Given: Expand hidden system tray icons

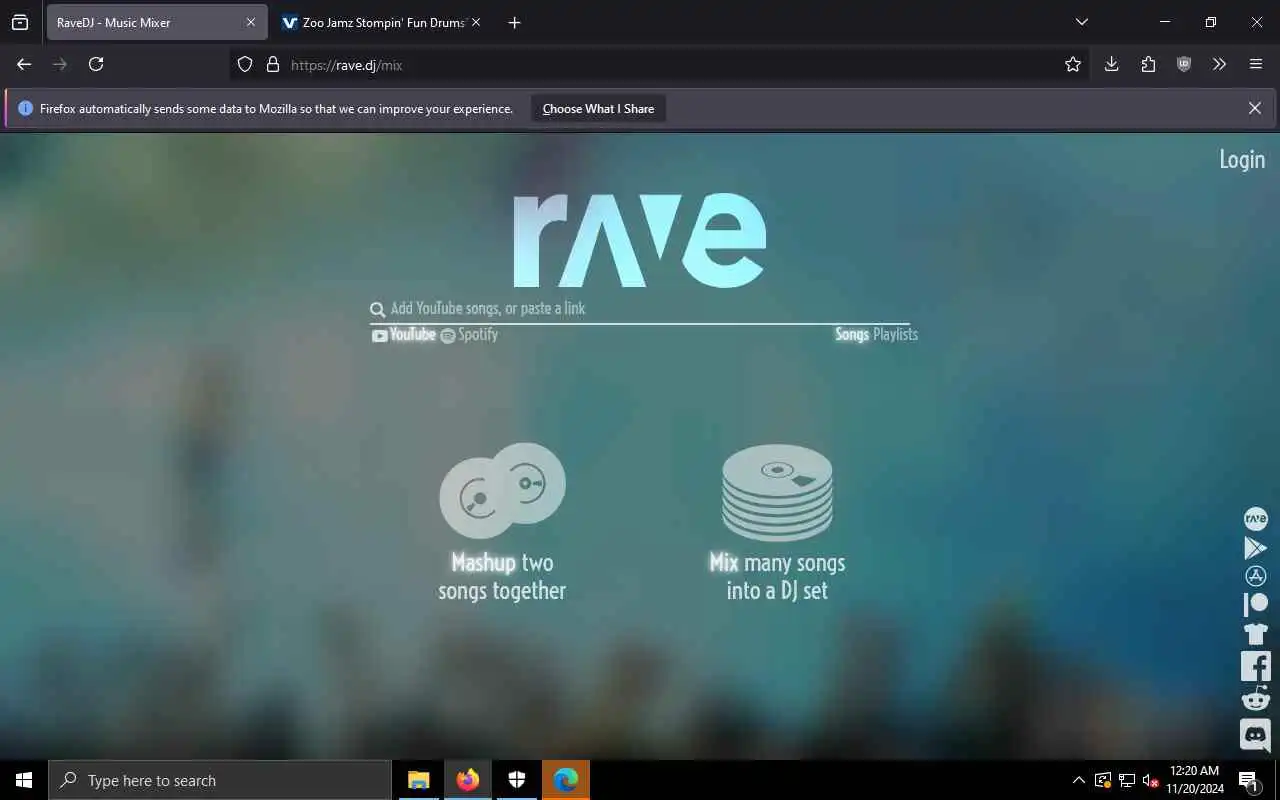Looking at the screenshot, I should point(1078,780).
